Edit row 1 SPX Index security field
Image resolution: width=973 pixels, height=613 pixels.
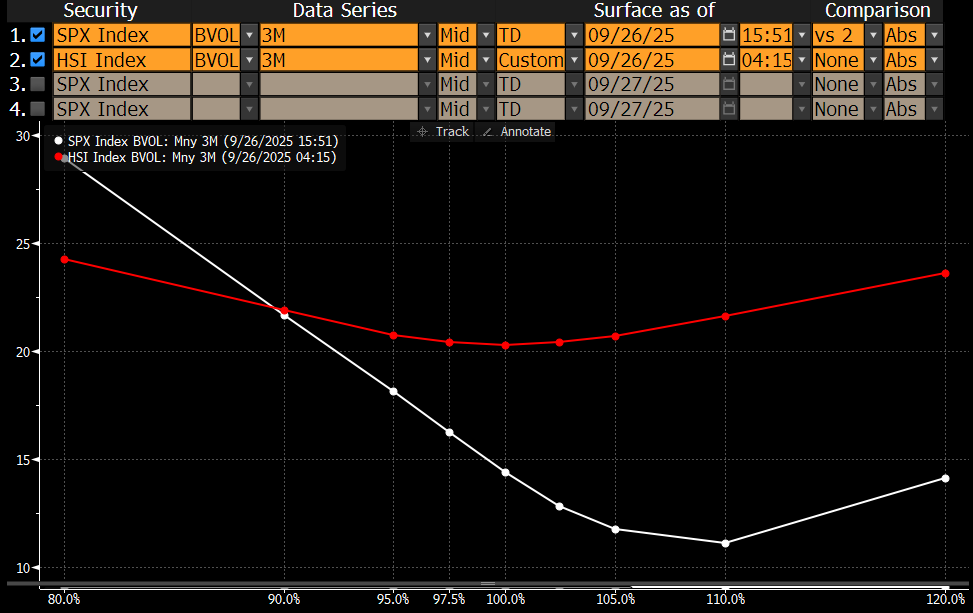[x=122, y=35]
